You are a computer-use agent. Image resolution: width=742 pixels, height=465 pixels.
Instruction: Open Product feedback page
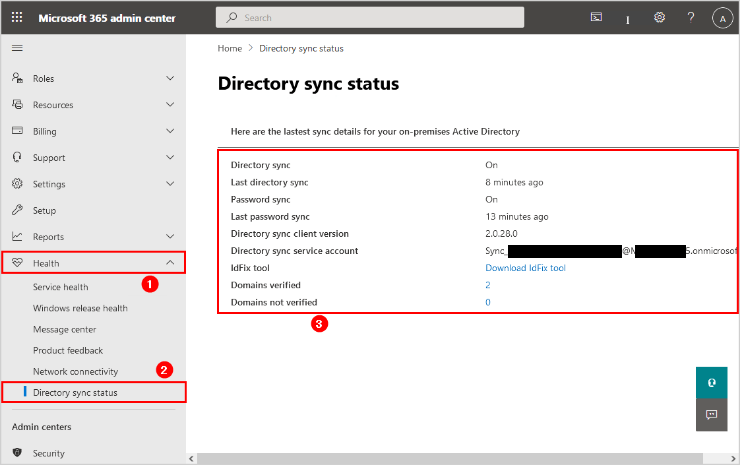tap(68, 351)
